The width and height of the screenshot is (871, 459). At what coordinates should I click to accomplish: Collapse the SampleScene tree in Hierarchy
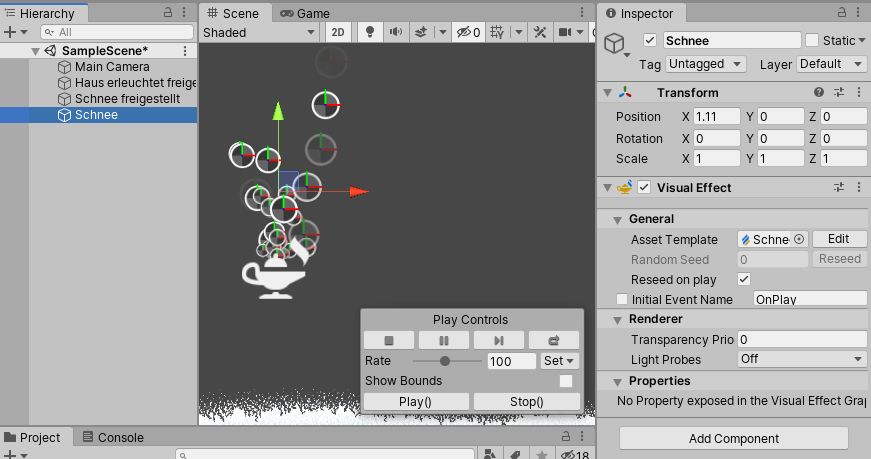pos(35,51)
